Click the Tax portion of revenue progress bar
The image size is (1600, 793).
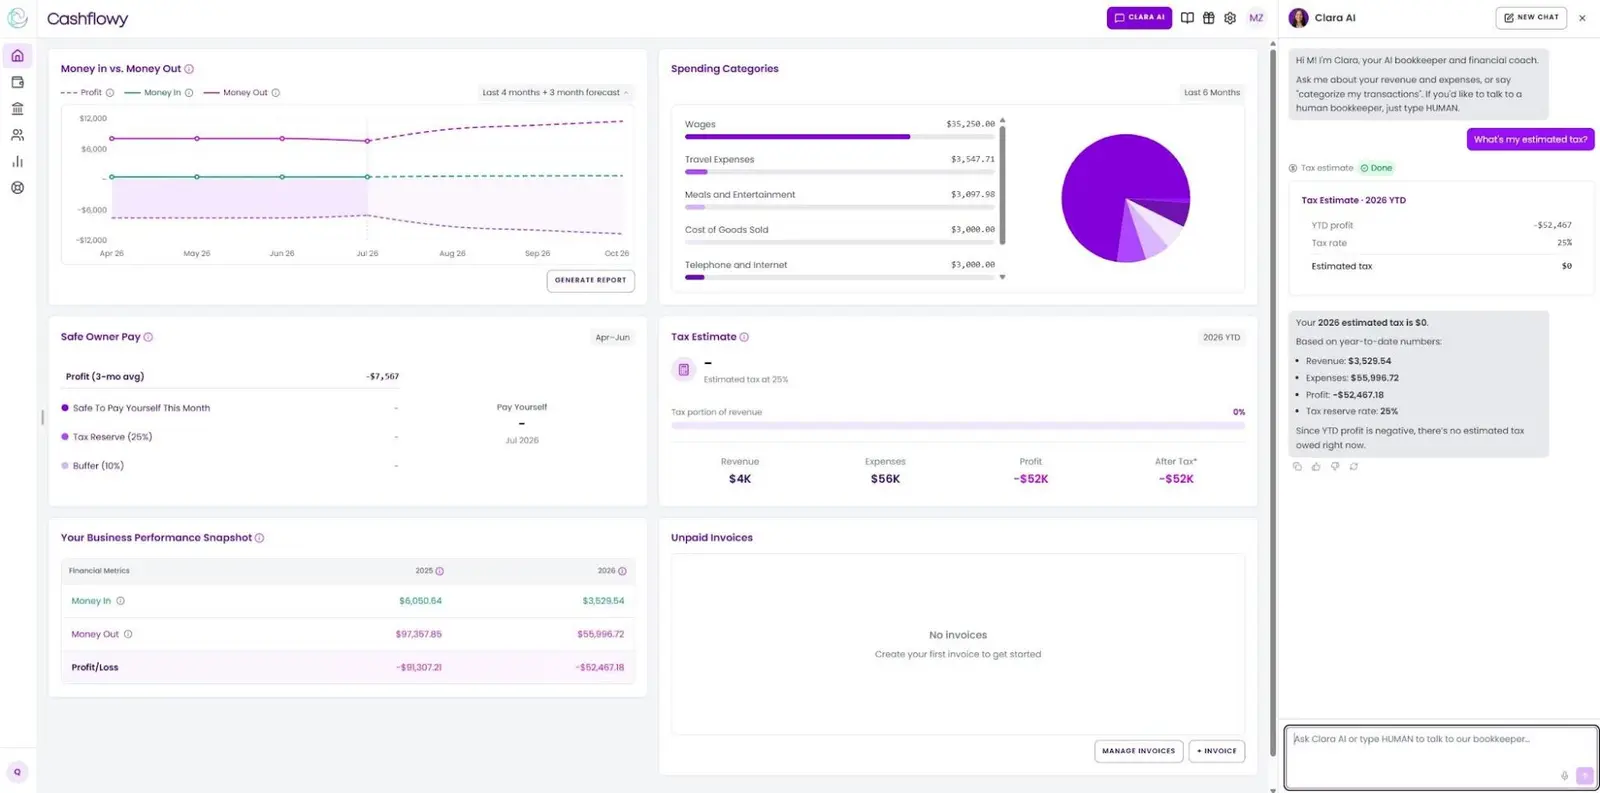pyautogui.click(x=958, y=426)
